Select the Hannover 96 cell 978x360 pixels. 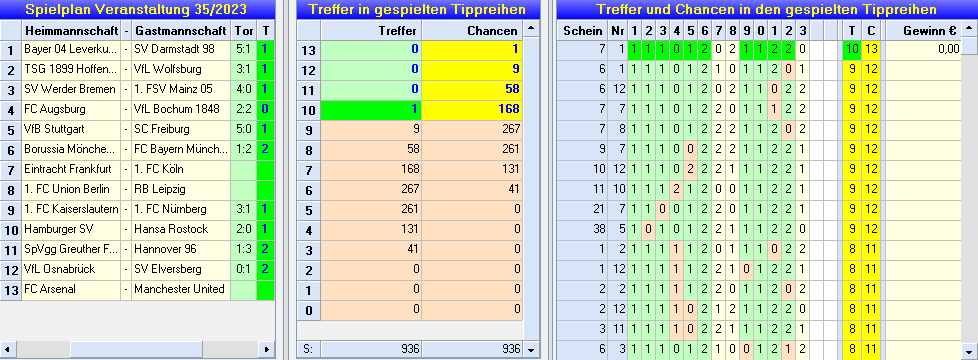(x=181, y=249)
